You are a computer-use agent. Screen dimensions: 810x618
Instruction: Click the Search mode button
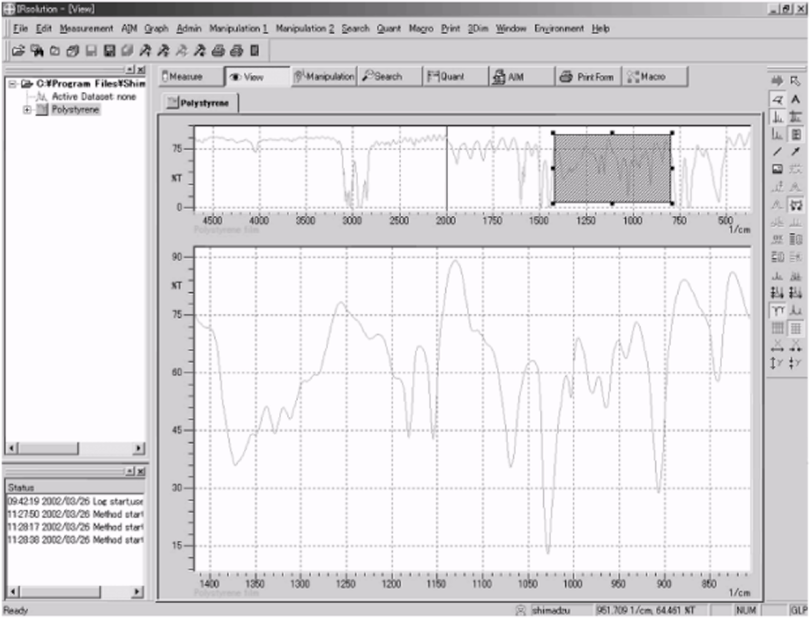390,76
